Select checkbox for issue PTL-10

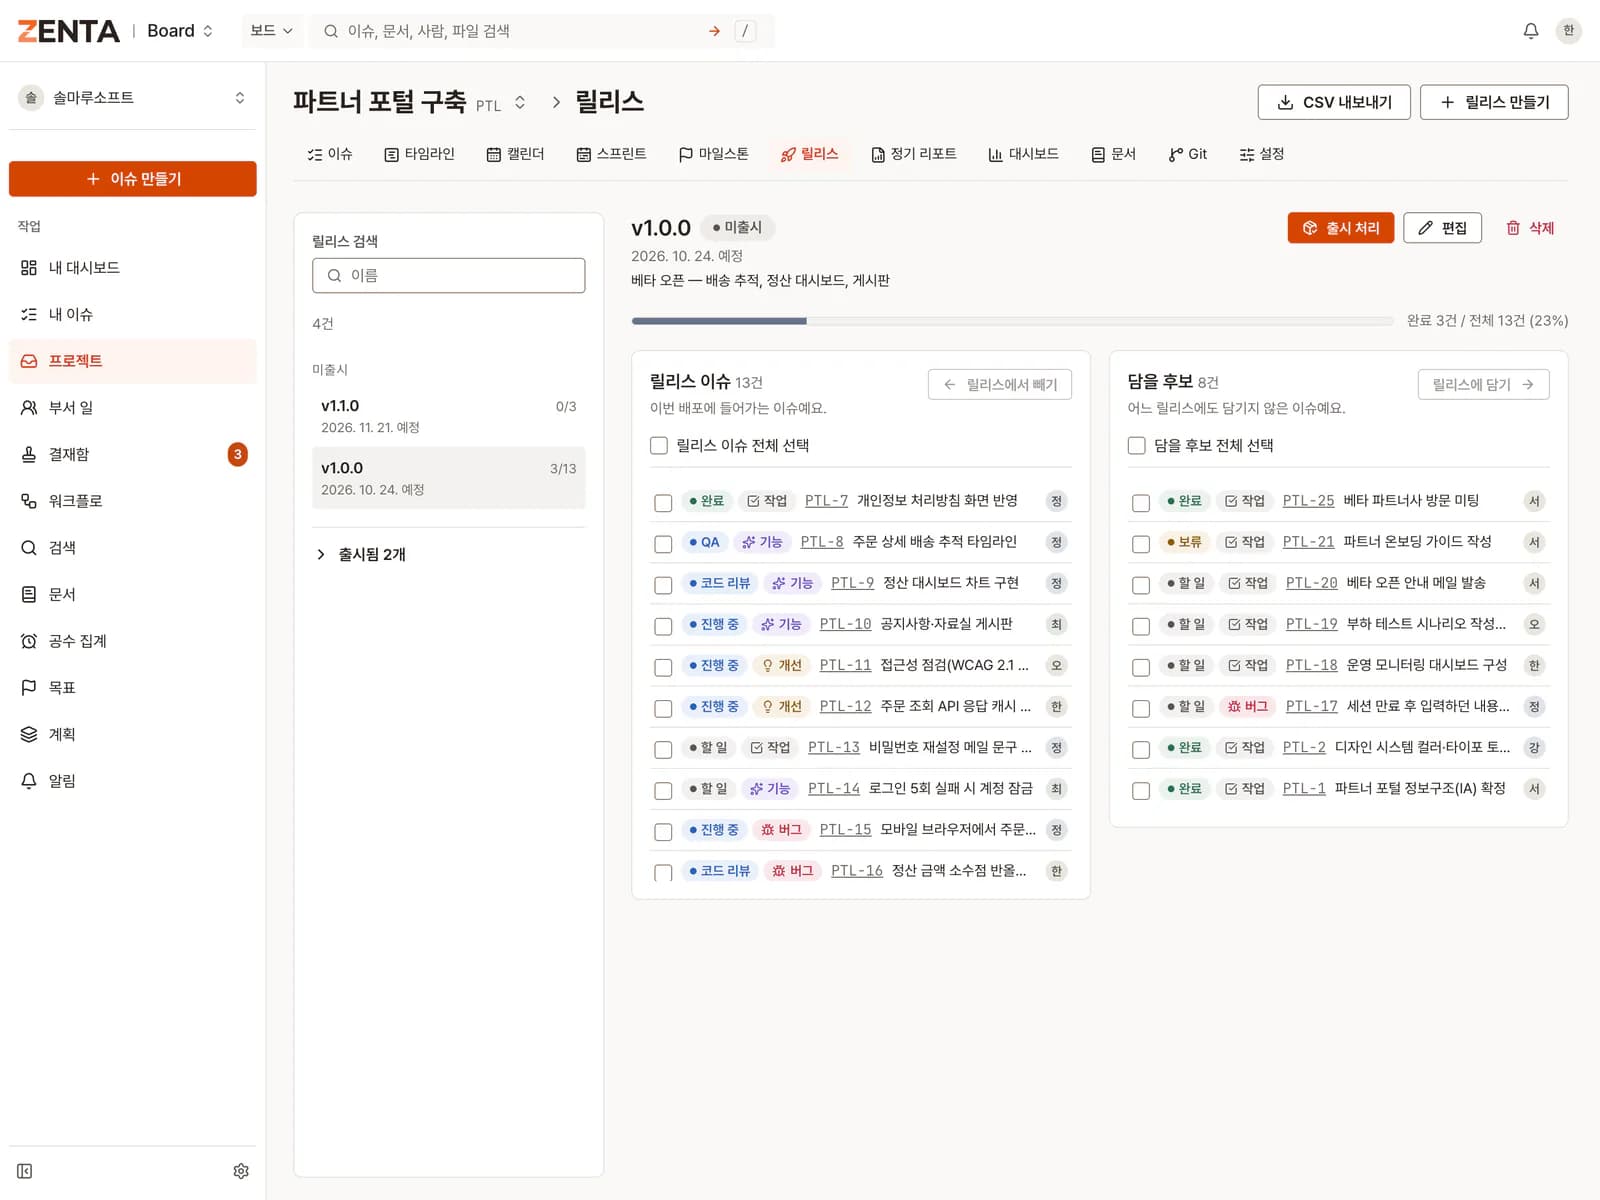[663, 626]
